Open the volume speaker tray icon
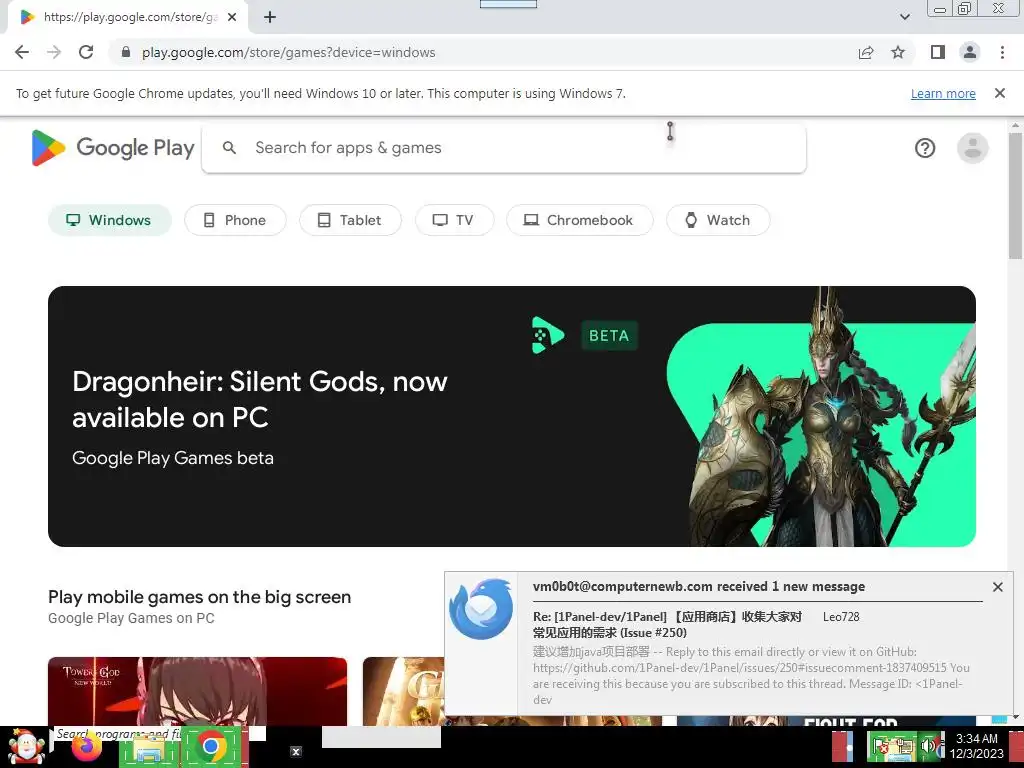The image size is (1024, 768). tap(928, 746)
